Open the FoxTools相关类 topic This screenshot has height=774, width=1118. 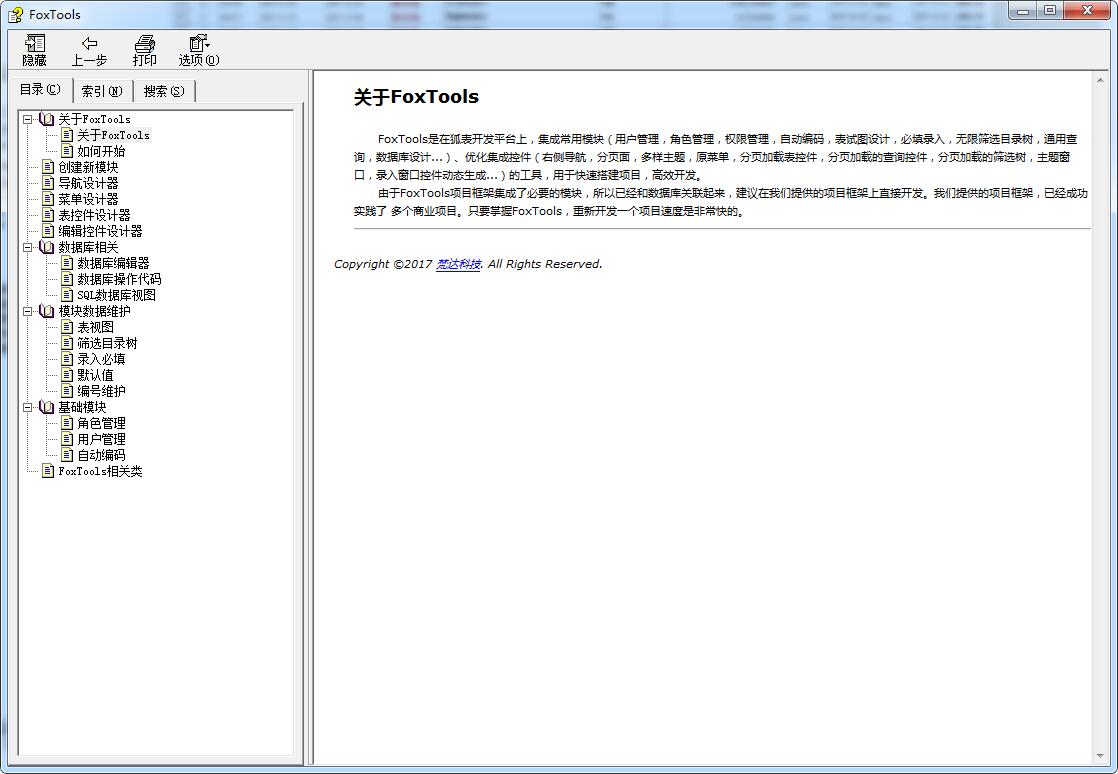pos(101,471)
